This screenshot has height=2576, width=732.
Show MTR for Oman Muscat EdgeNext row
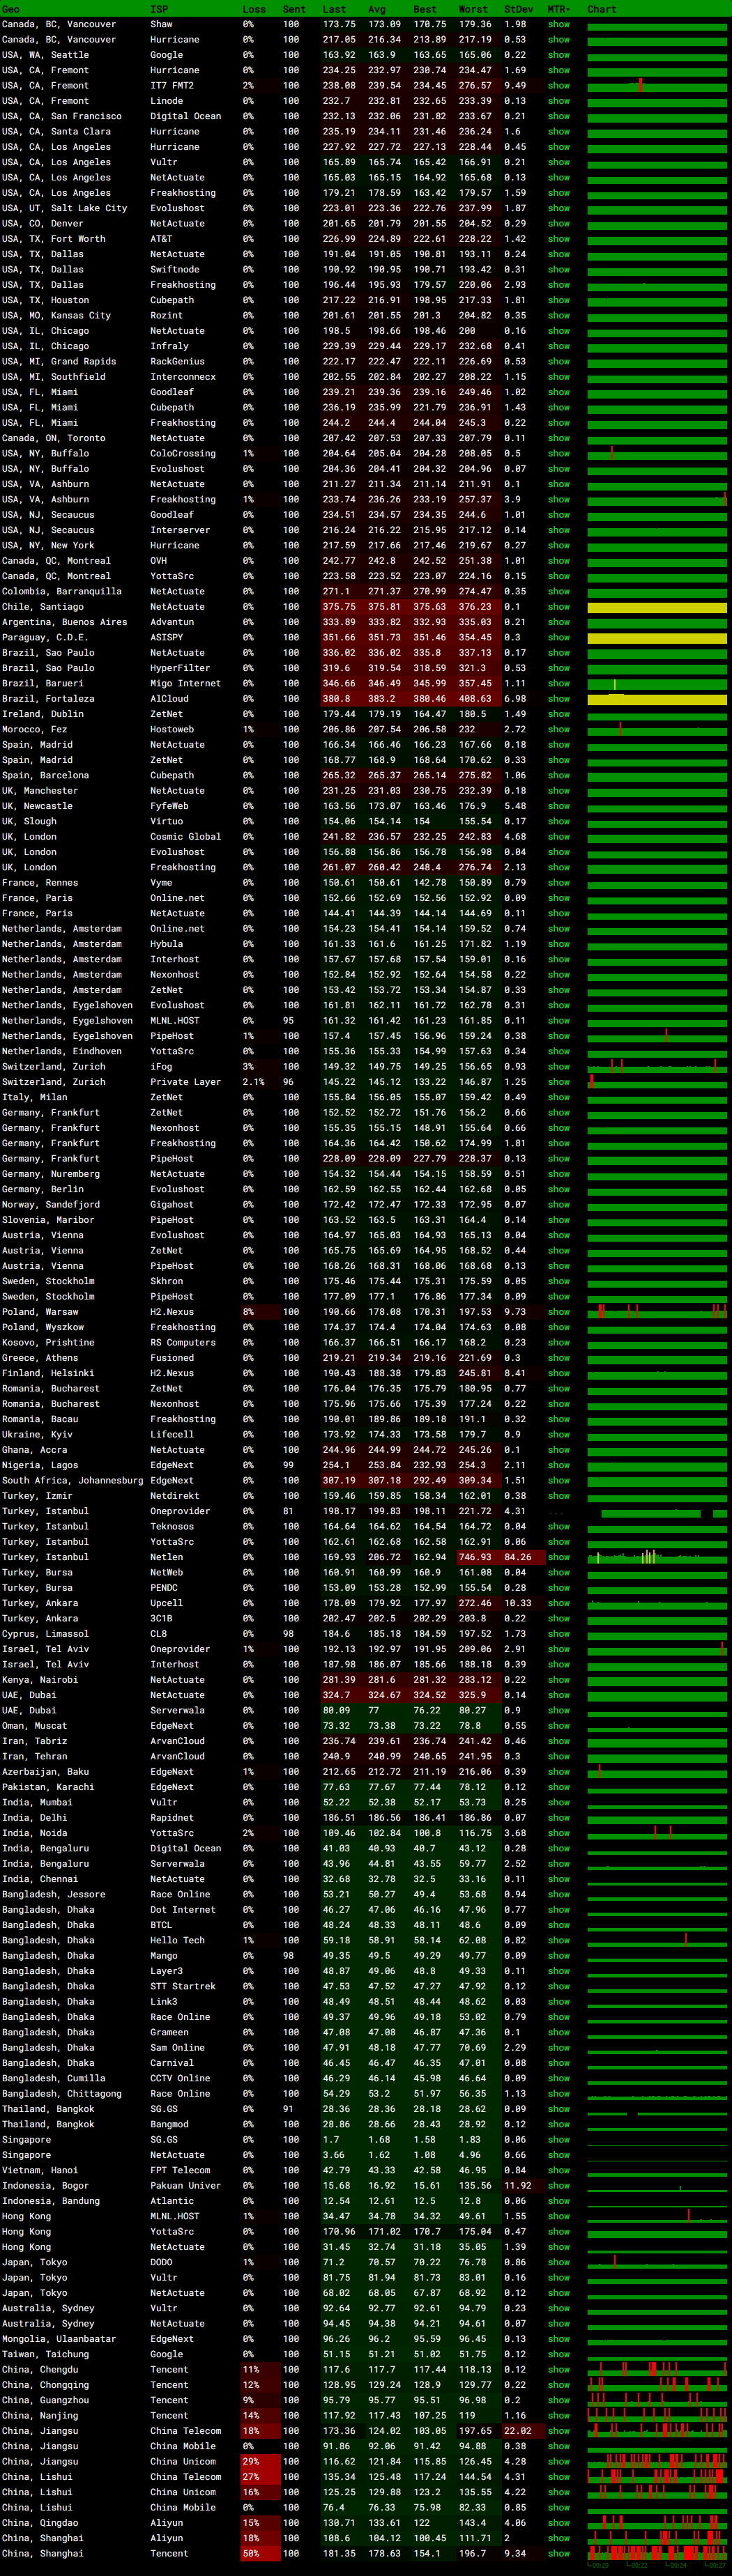(559, 1726)
